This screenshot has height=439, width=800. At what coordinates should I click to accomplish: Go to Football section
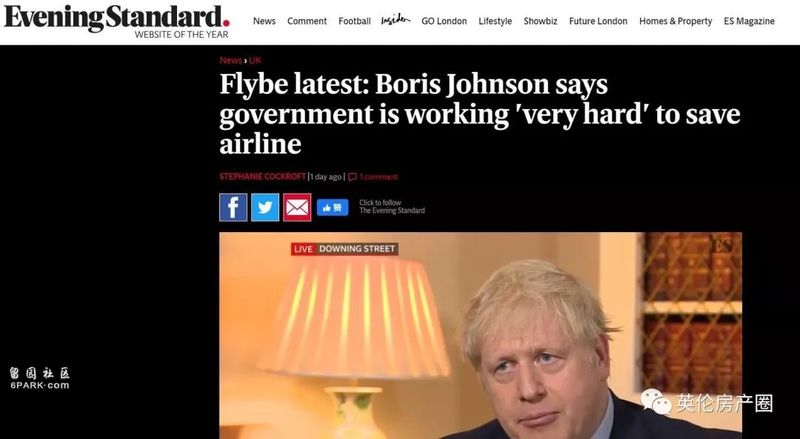point(355,21)
